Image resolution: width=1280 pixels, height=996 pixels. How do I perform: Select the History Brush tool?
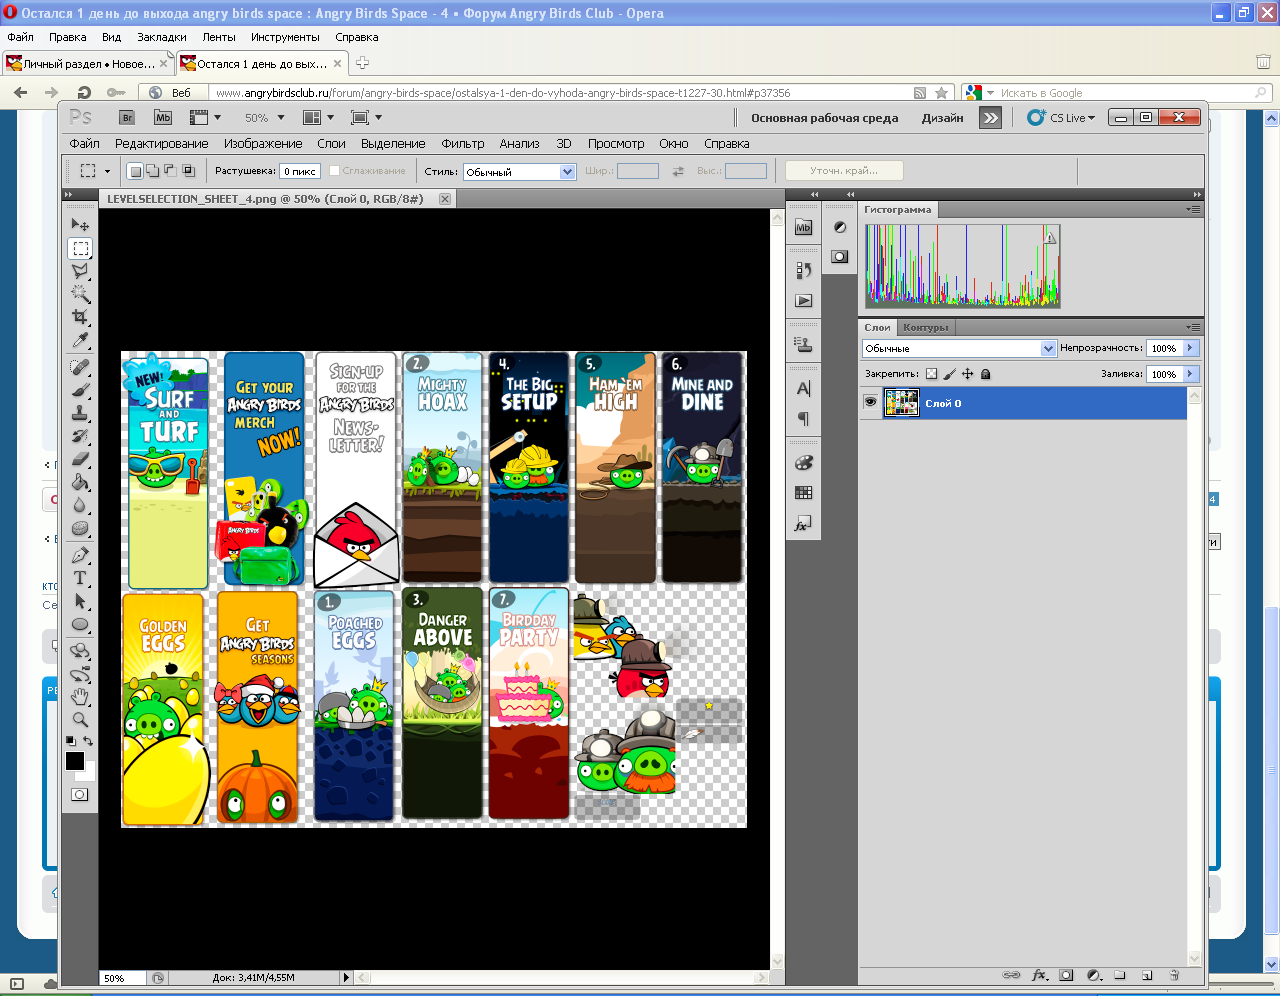80,436
